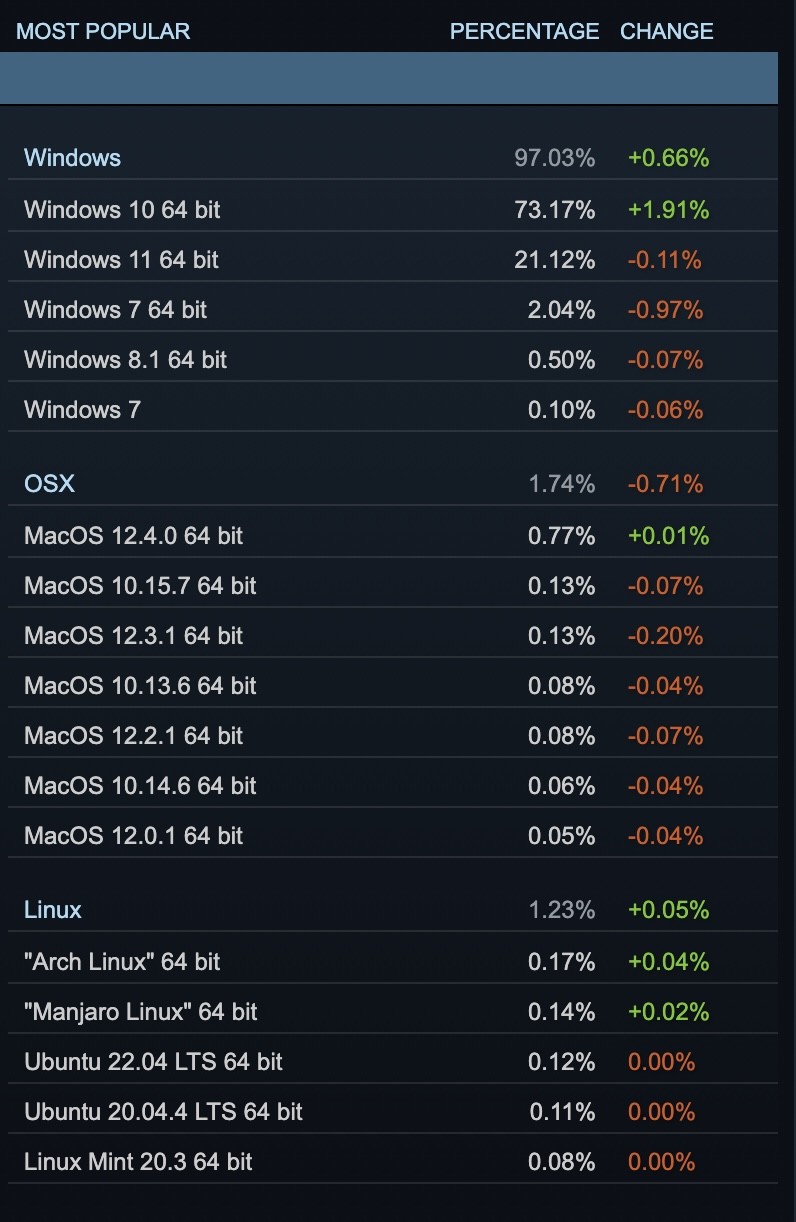Choose the Windows 8.1 64 bit row
The image size is (796, 1222).
coord(392,359)
